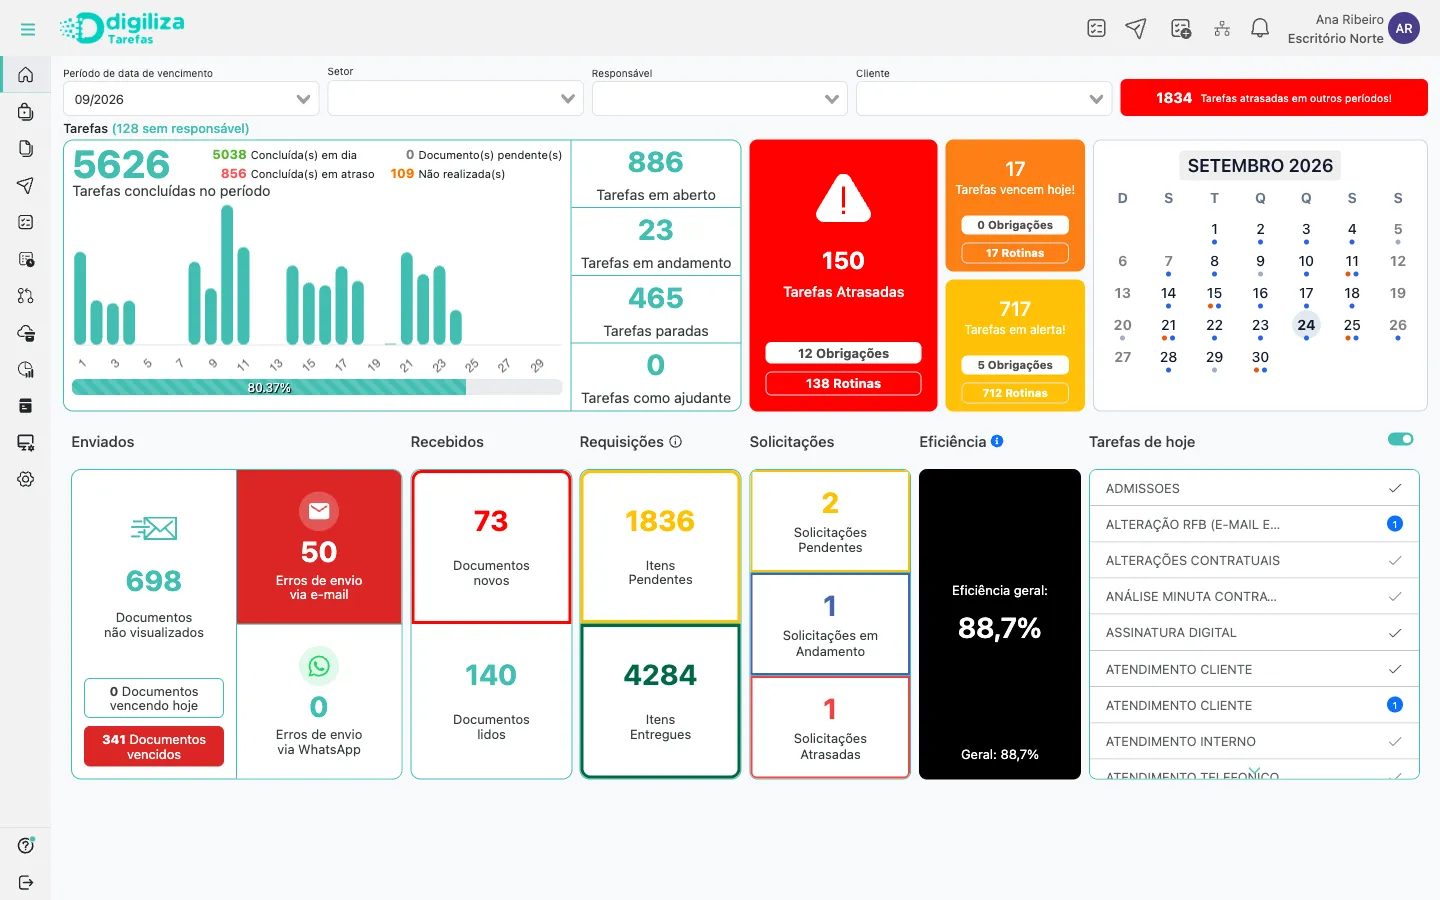Image resolution: width=1440 pixels, height=900 pixels.
Task: Click the archive box icon in the sidebar
Action: [26, 405]
